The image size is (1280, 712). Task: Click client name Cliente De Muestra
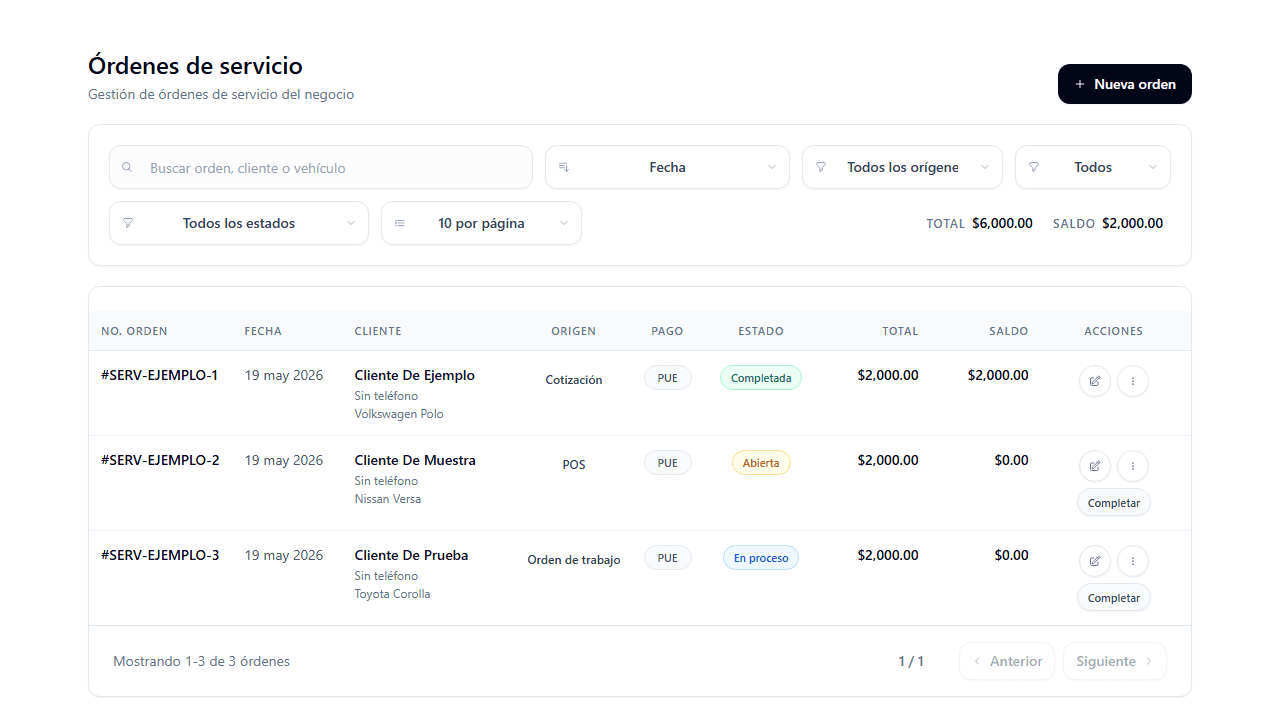[415, 460]
